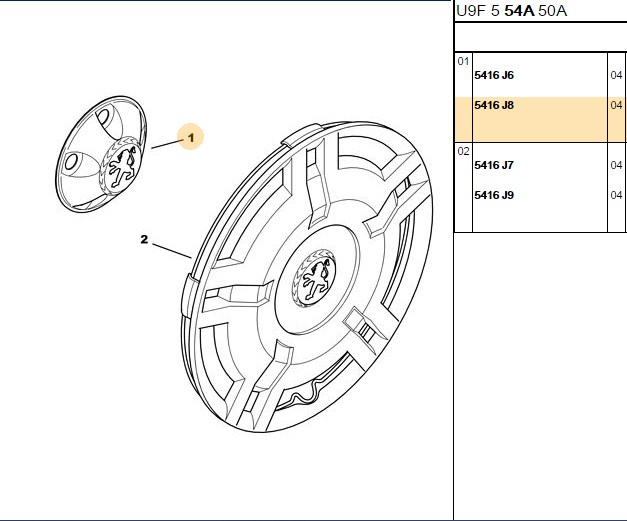
Task: Select callout number 2 in the diagram
Action: [144, 240]
